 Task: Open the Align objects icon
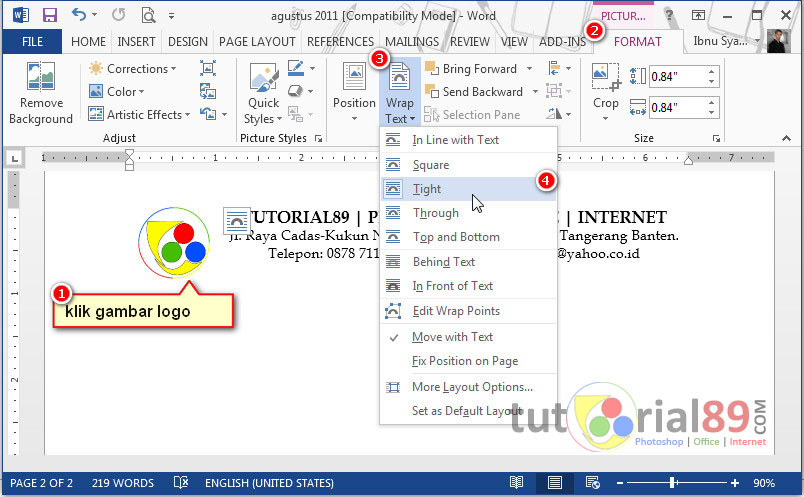click(x=554, y=68)
